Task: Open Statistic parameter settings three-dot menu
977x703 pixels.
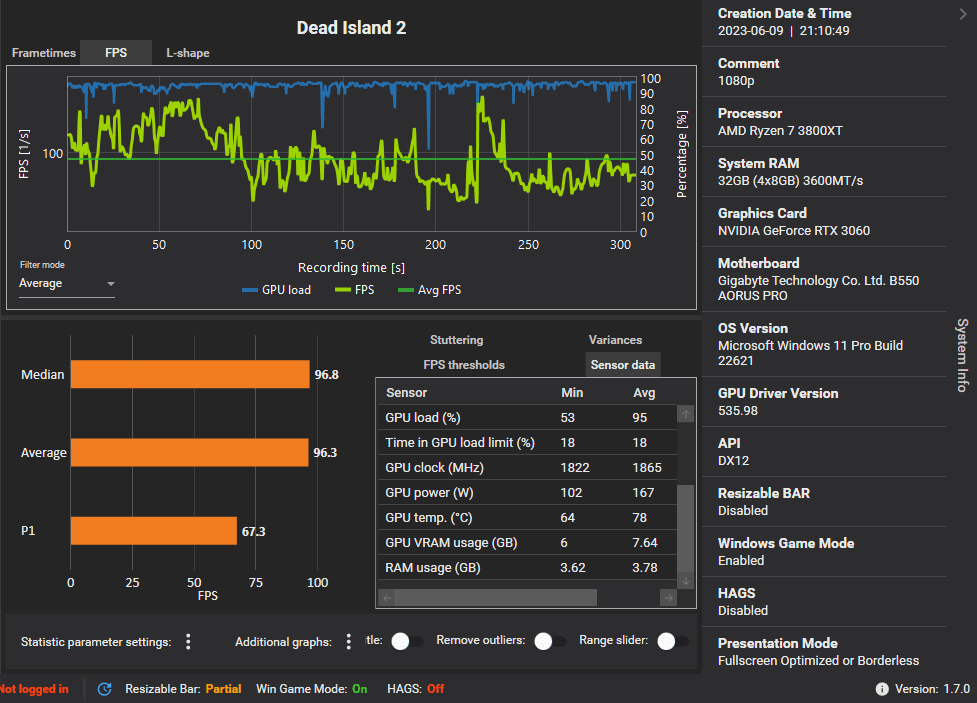Action: click(x=188, y=642)
